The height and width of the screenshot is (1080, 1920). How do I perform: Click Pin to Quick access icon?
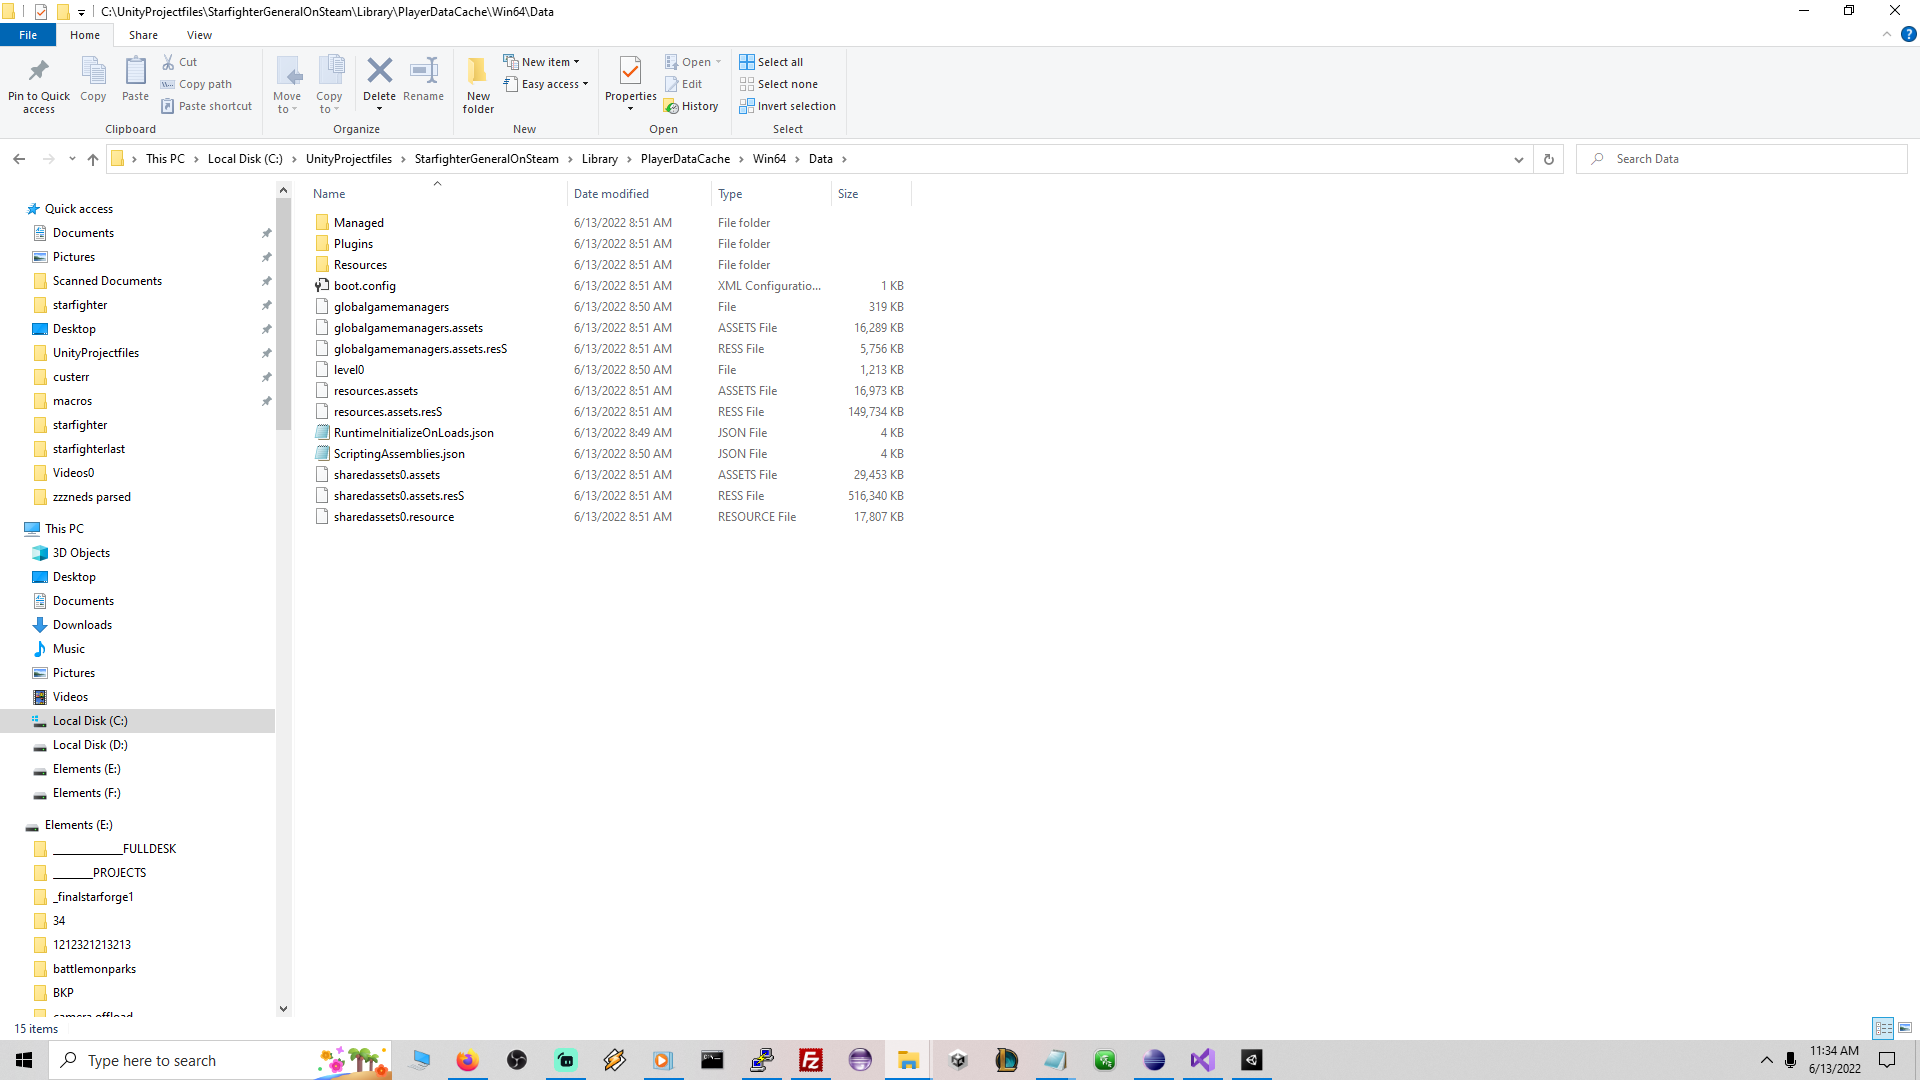(39, 72)
